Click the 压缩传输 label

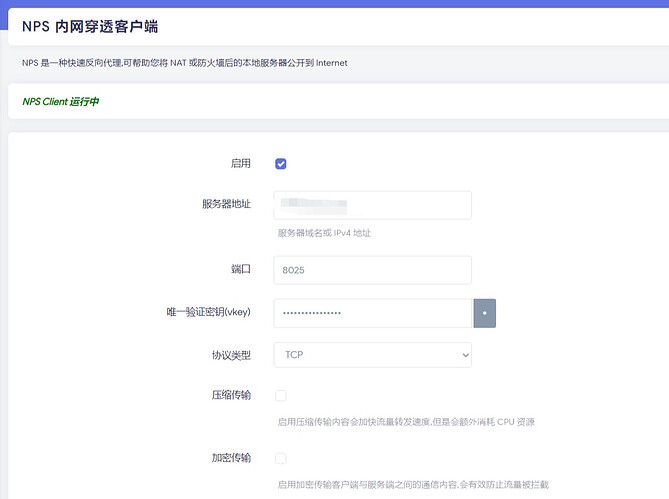pyautogui.click(x=226, y=396)
